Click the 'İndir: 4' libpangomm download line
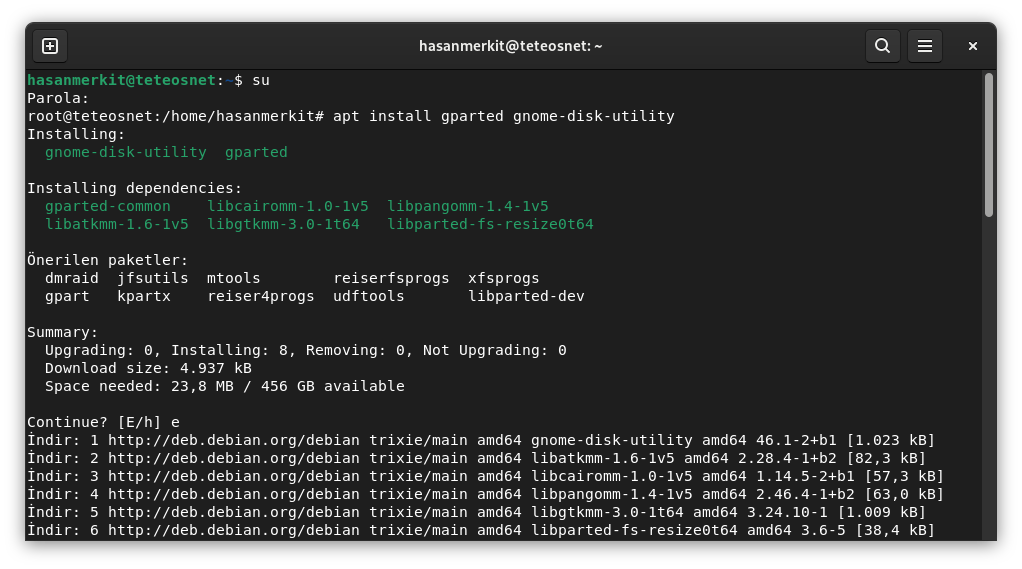Image resolution: width=1022 pixels, height=569 pixels. (x=486, y=494)
